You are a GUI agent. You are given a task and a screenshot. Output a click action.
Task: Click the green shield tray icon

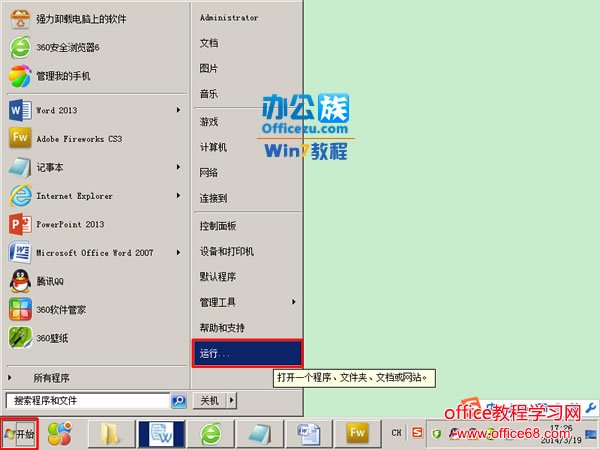[437, 434]
